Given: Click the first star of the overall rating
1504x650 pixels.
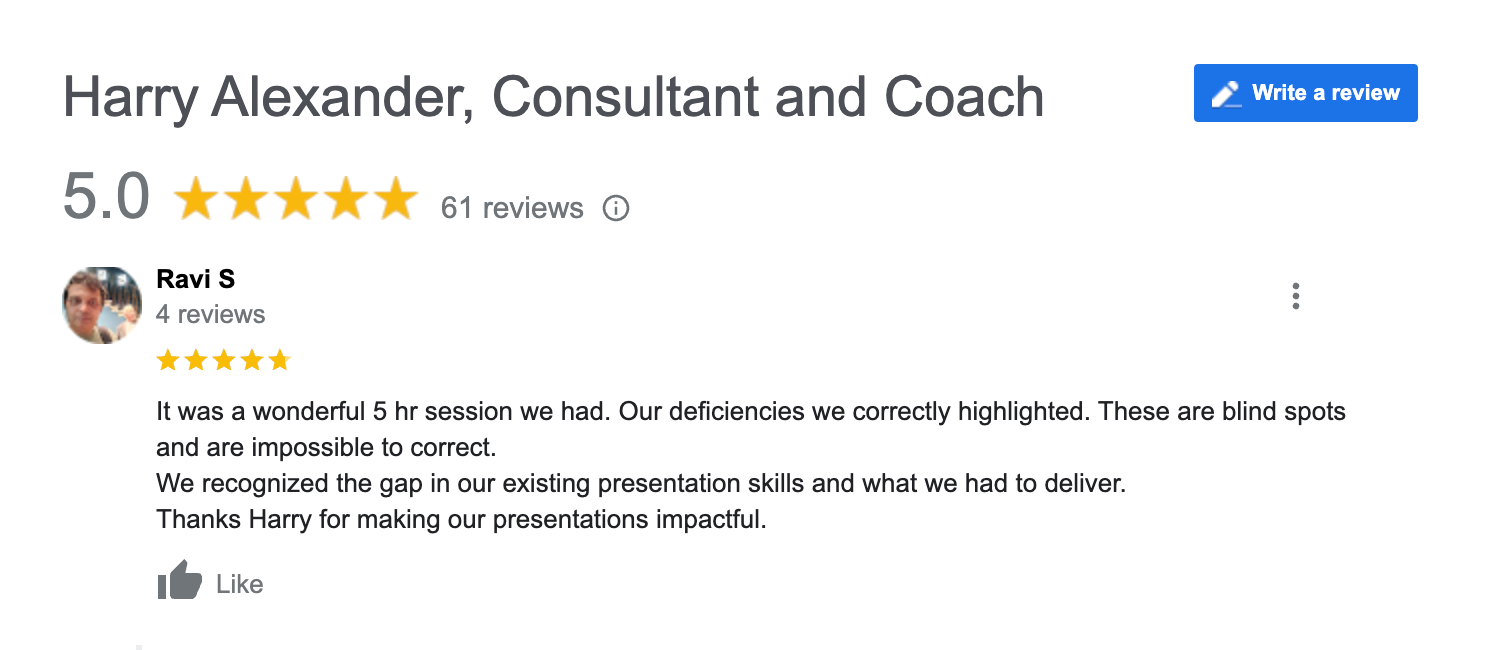Looking at the screenshot, I should pyautogui.click(x=197, y=198).
